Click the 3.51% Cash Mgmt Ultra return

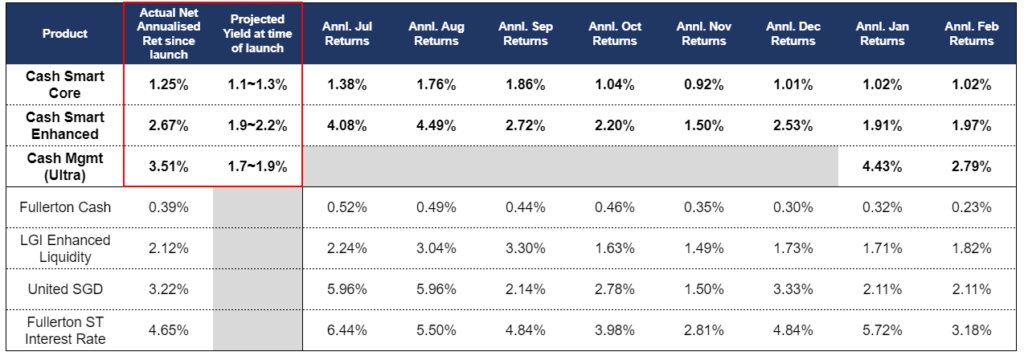[x=168, y=167]
